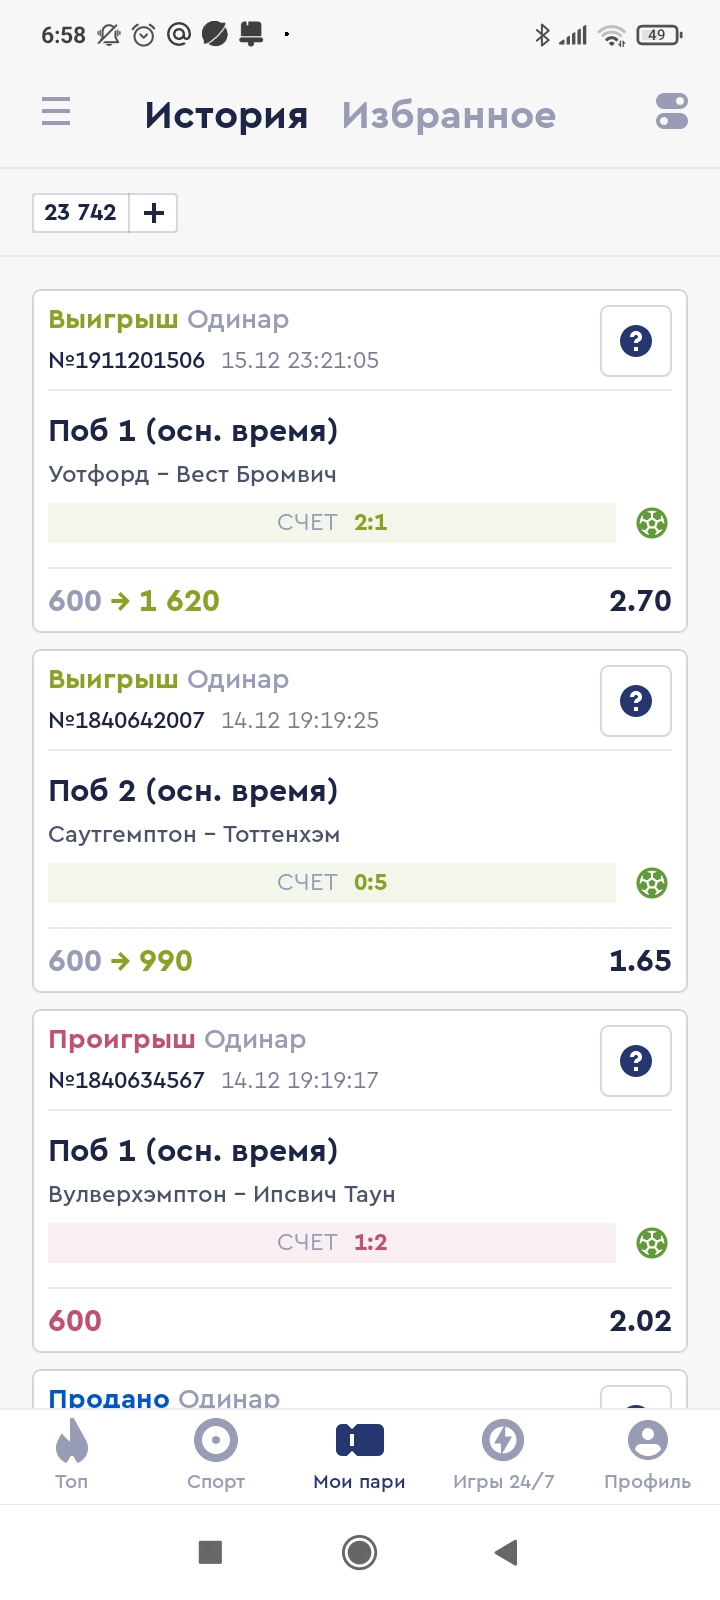Toggle the view switch in the header
The height and width of the screenshot is (1600, 720).
click(671, 111)
